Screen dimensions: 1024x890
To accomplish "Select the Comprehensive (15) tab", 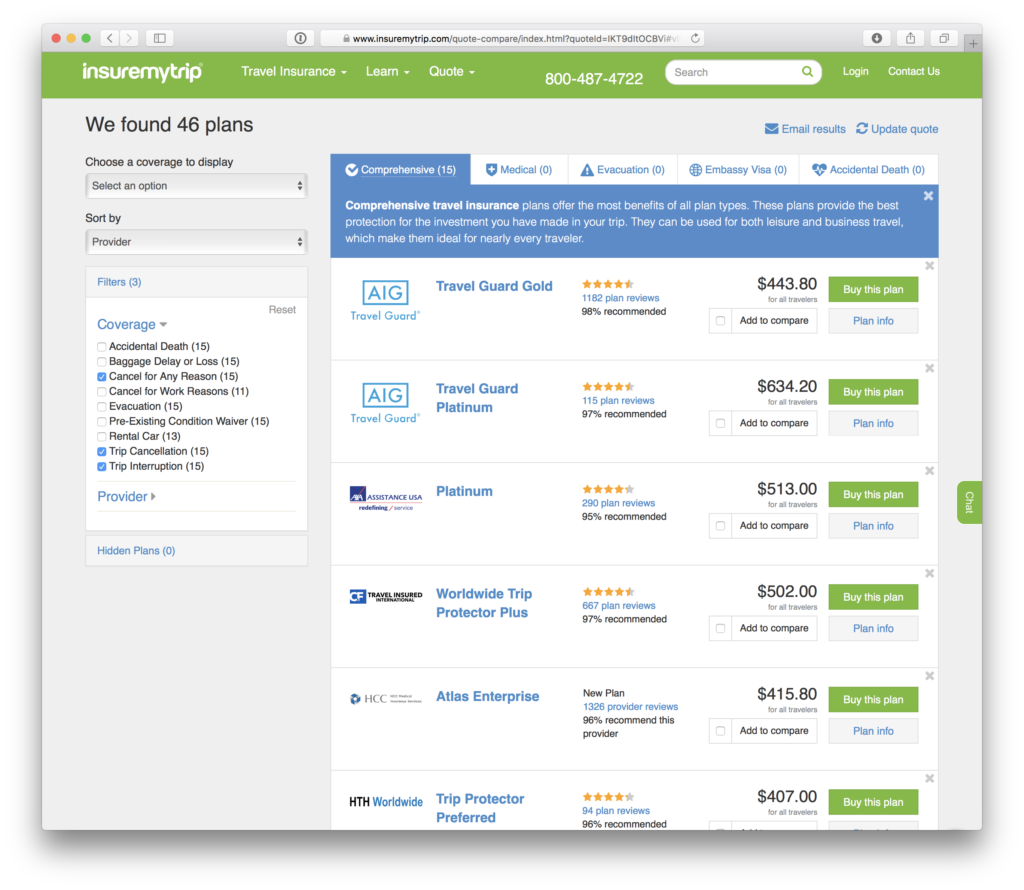I will tap(400, 170).
